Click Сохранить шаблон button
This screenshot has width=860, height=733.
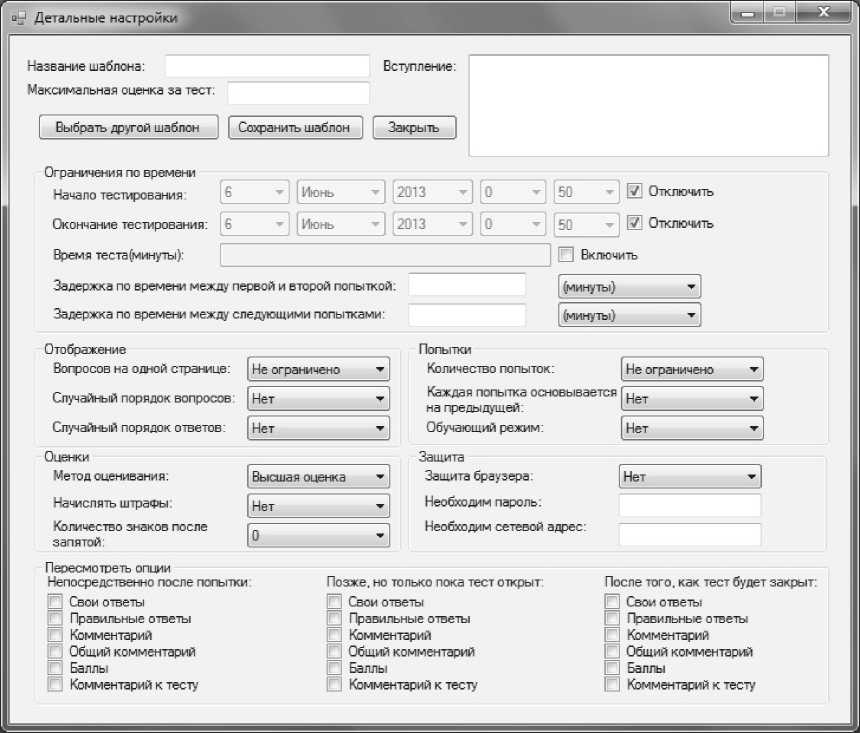pos(295,127)
